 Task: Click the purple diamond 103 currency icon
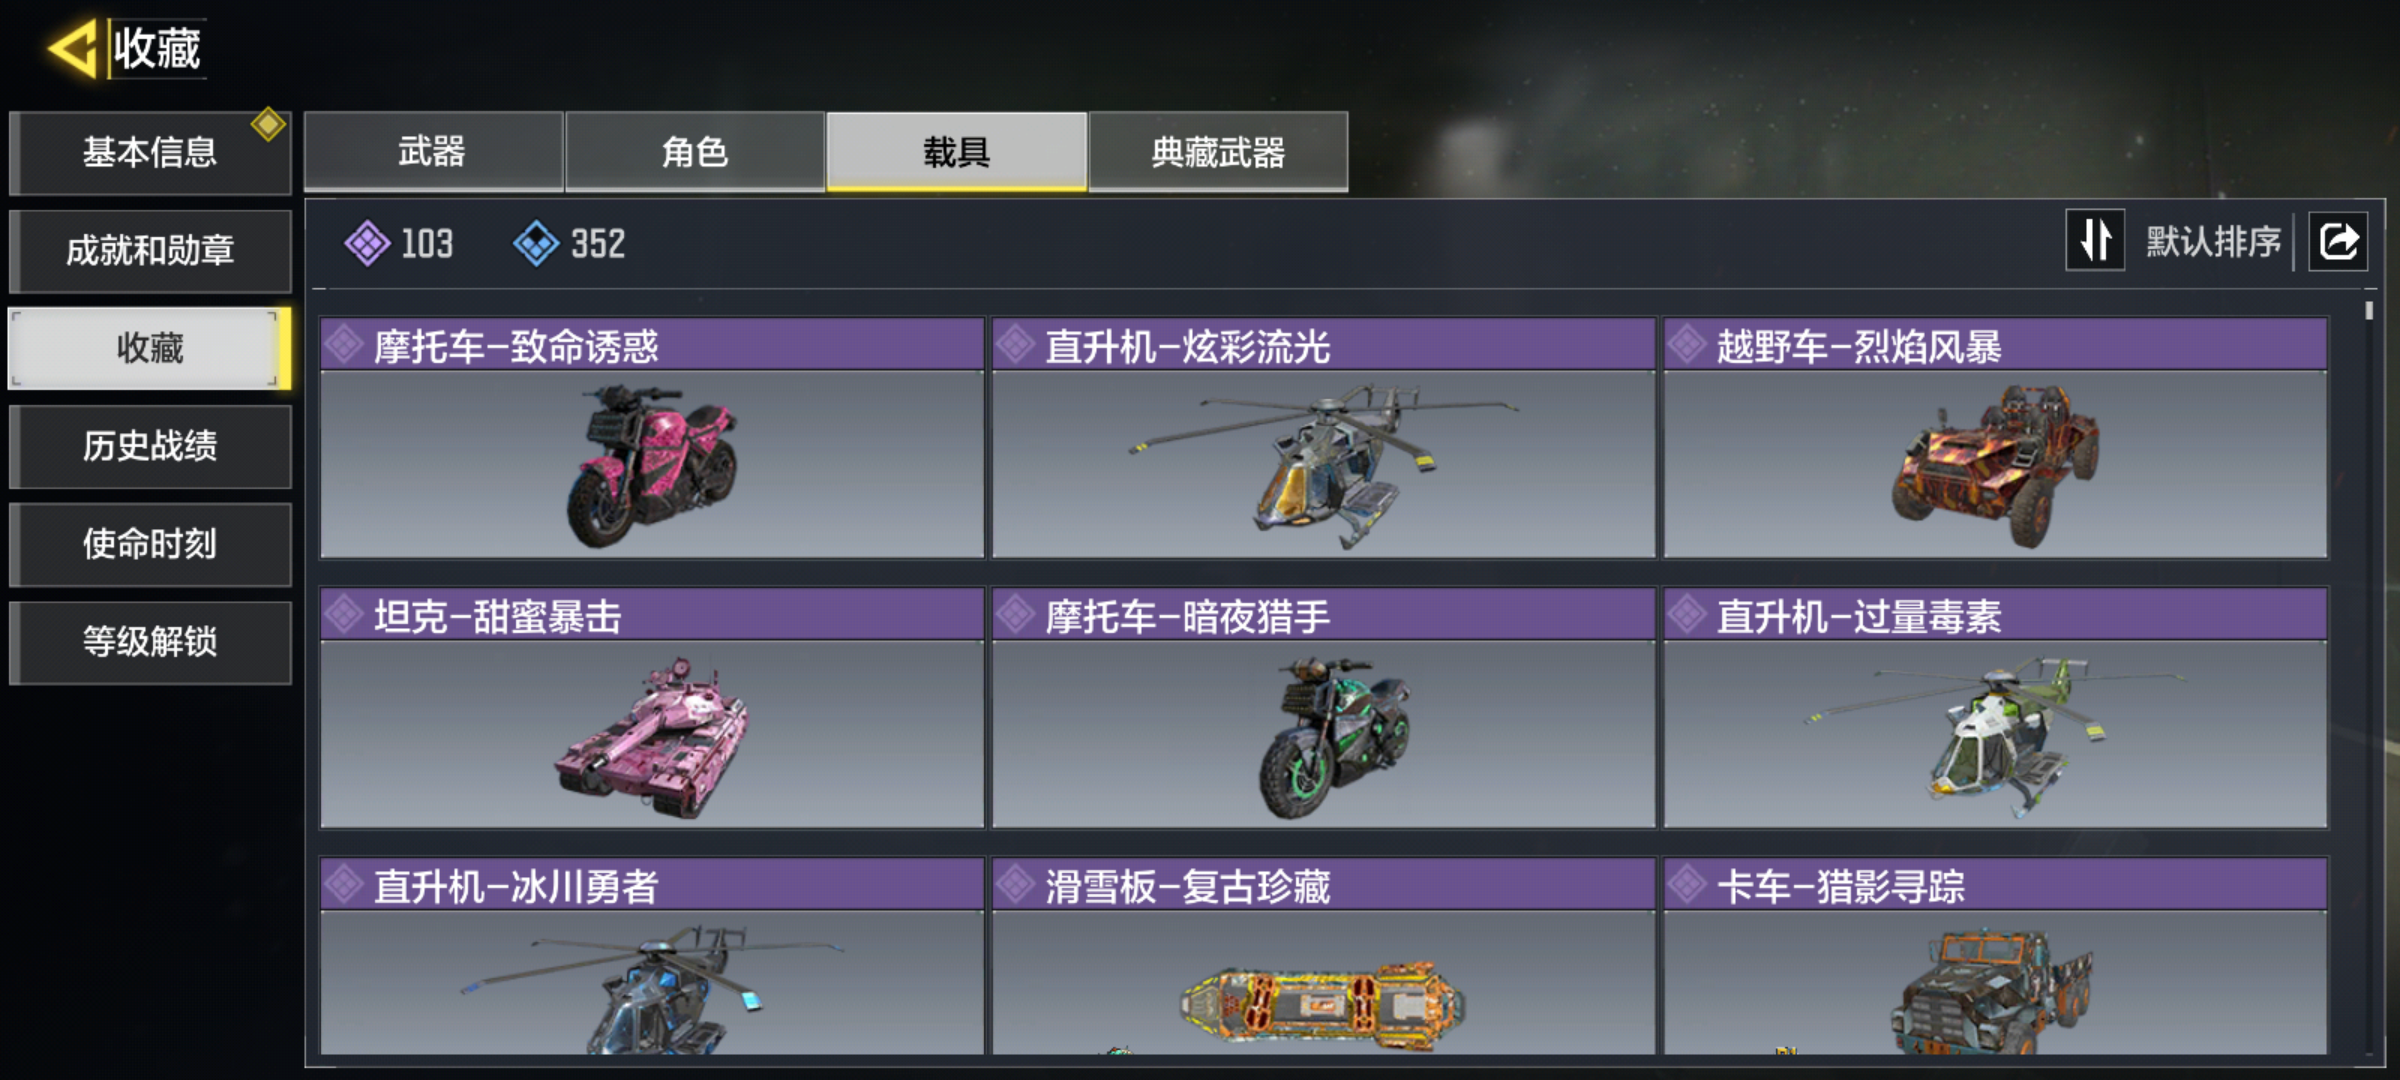tap(368, 243)
